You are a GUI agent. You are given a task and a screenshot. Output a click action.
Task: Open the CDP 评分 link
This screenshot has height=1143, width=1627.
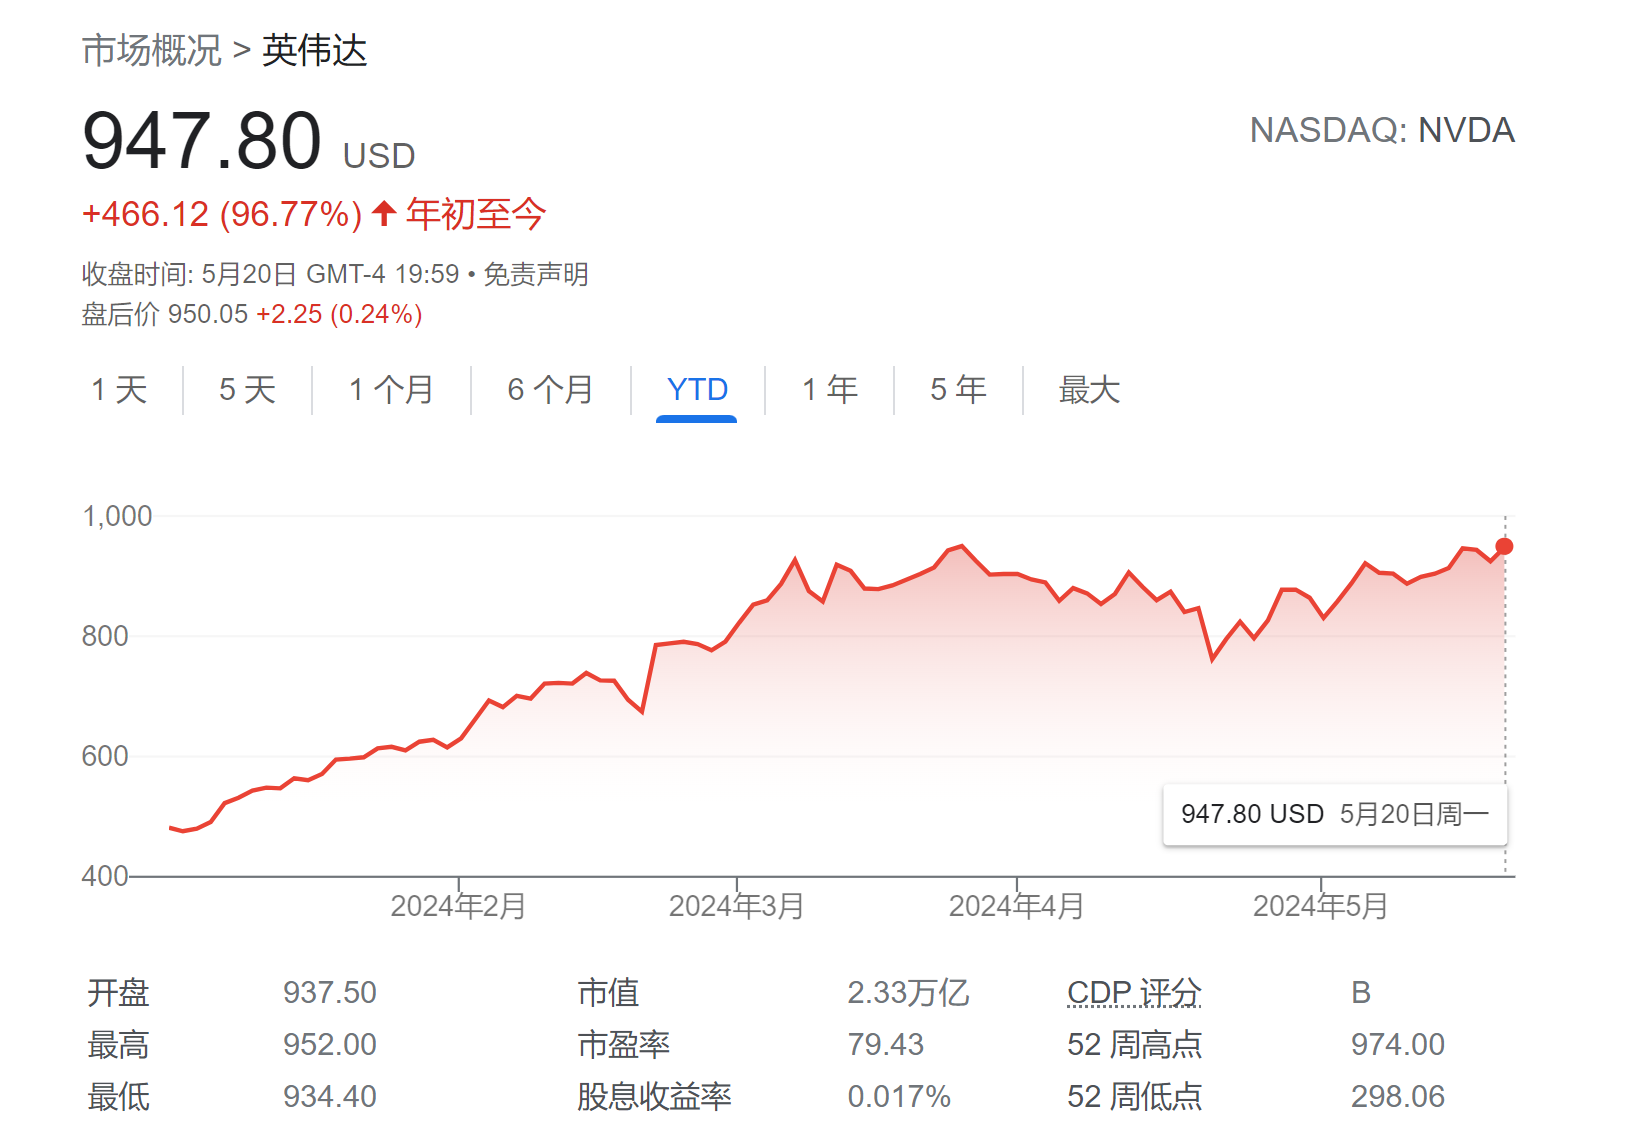coord(1134,993)
